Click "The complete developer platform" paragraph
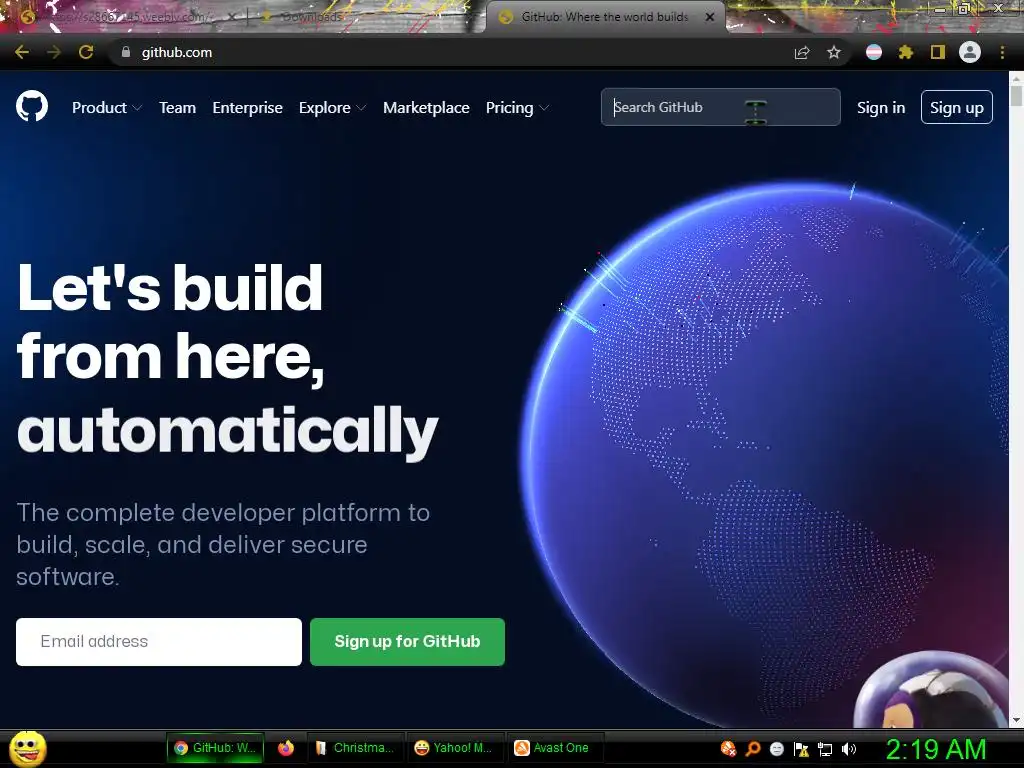 [223, 545]
